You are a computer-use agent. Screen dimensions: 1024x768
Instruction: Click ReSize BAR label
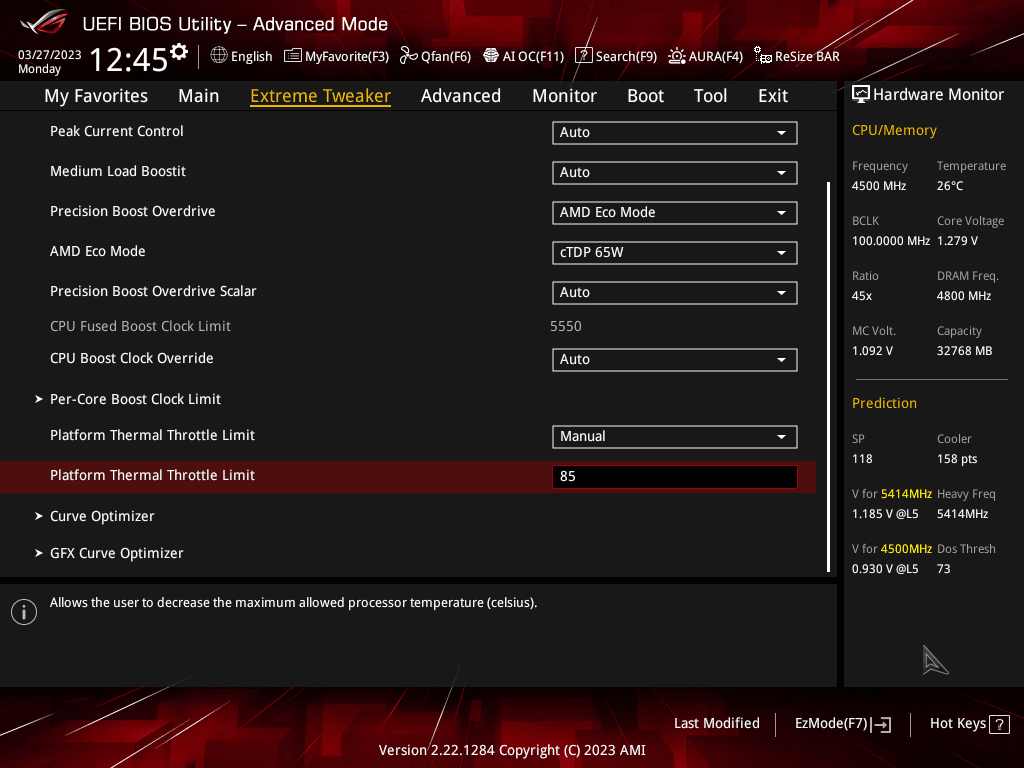(807, 56)
